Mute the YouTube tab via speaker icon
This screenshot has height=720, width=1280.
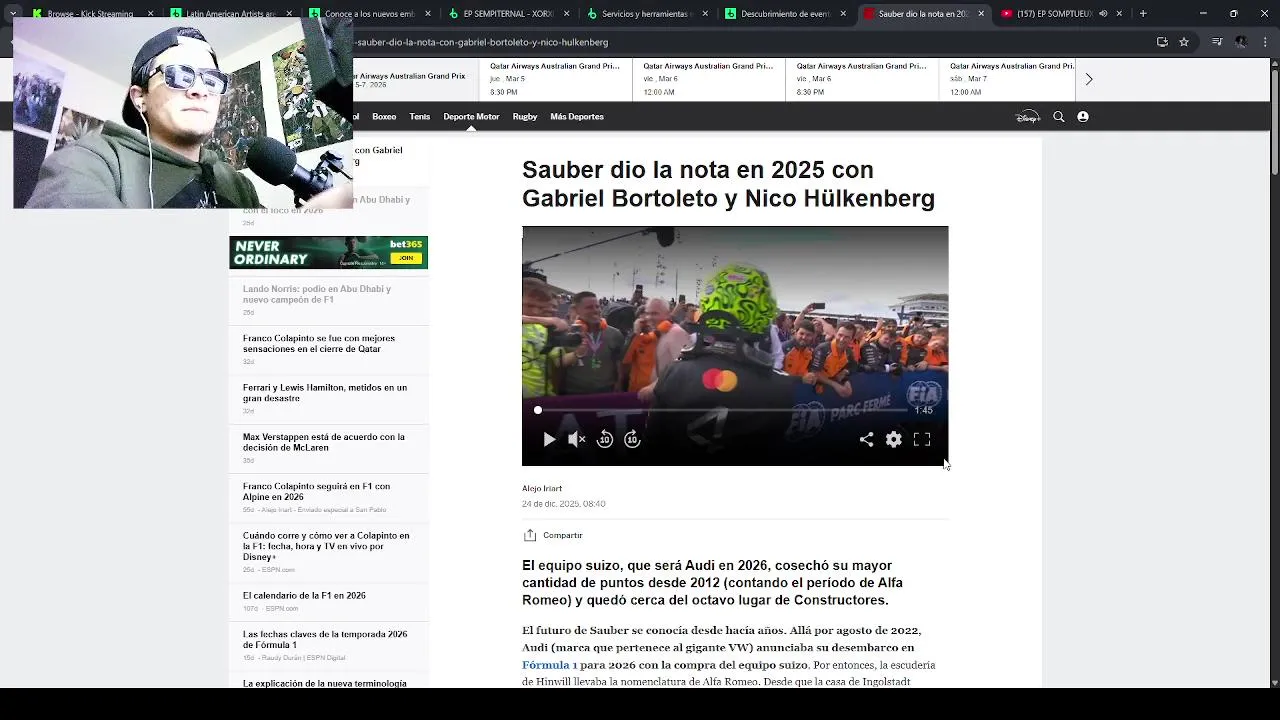pos(1103,14)
